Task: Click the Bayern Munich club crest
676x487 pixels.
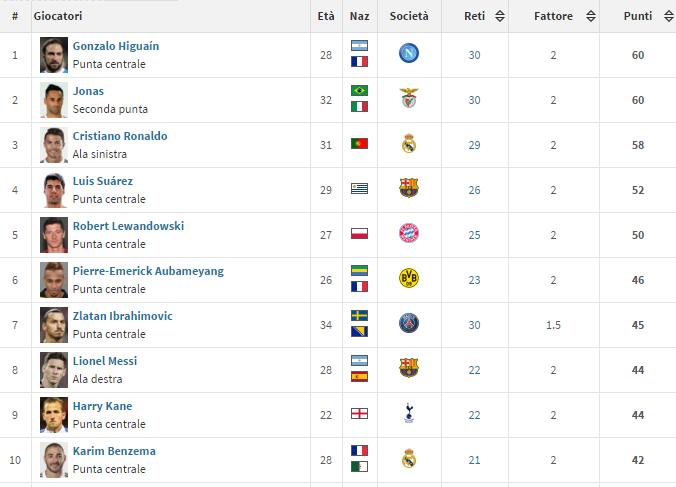Action: click(408, 234)
